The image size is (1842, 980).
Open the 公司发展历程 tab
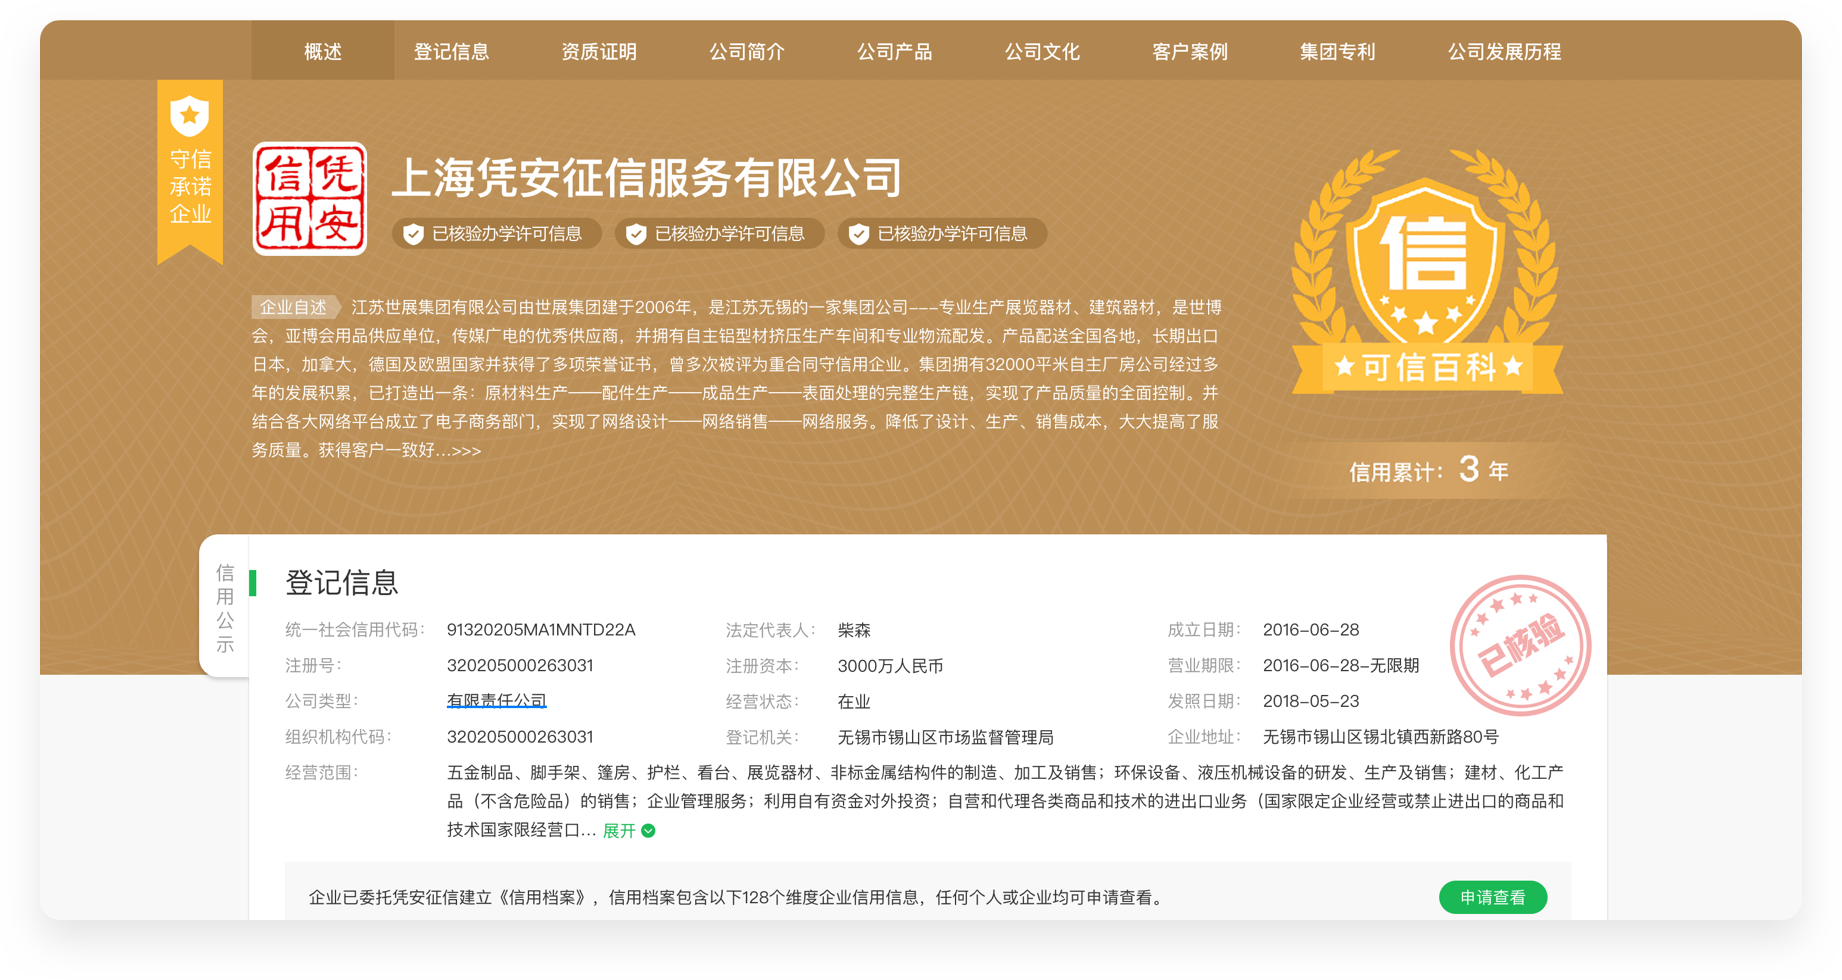click(x=1503, y=51)
